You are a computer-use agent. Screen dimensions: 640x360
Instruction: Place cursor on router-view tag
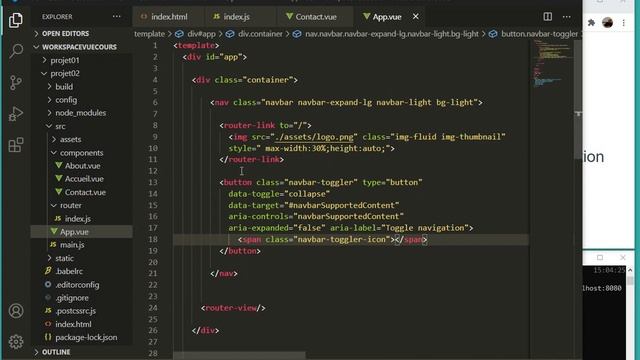tap(233, 308)
